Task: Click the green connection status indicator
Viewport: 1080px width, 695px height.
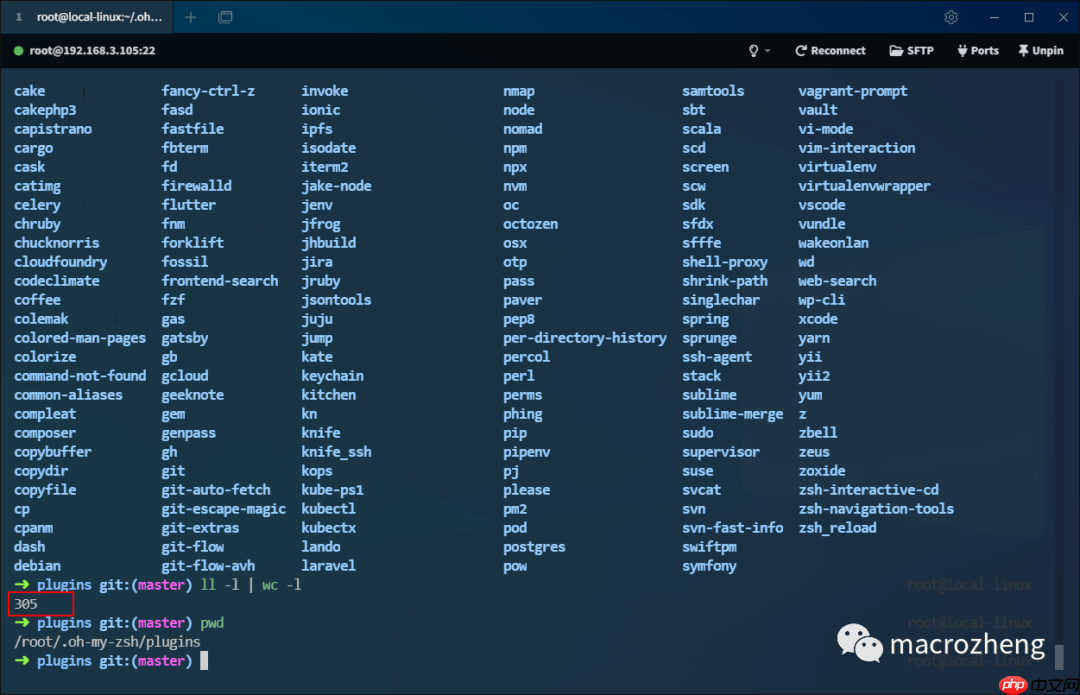Action: 19,51
